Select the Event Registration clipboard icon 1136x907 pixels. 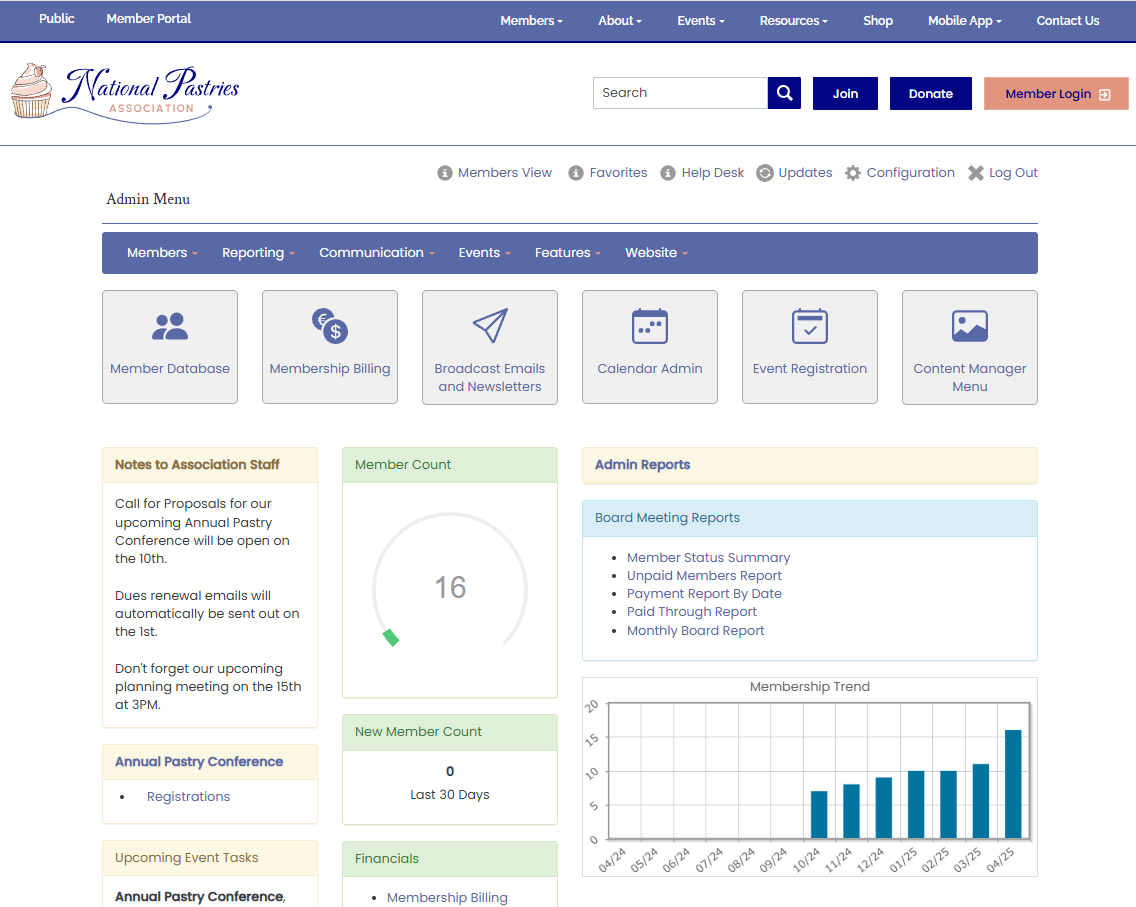[x=809, y=326]
